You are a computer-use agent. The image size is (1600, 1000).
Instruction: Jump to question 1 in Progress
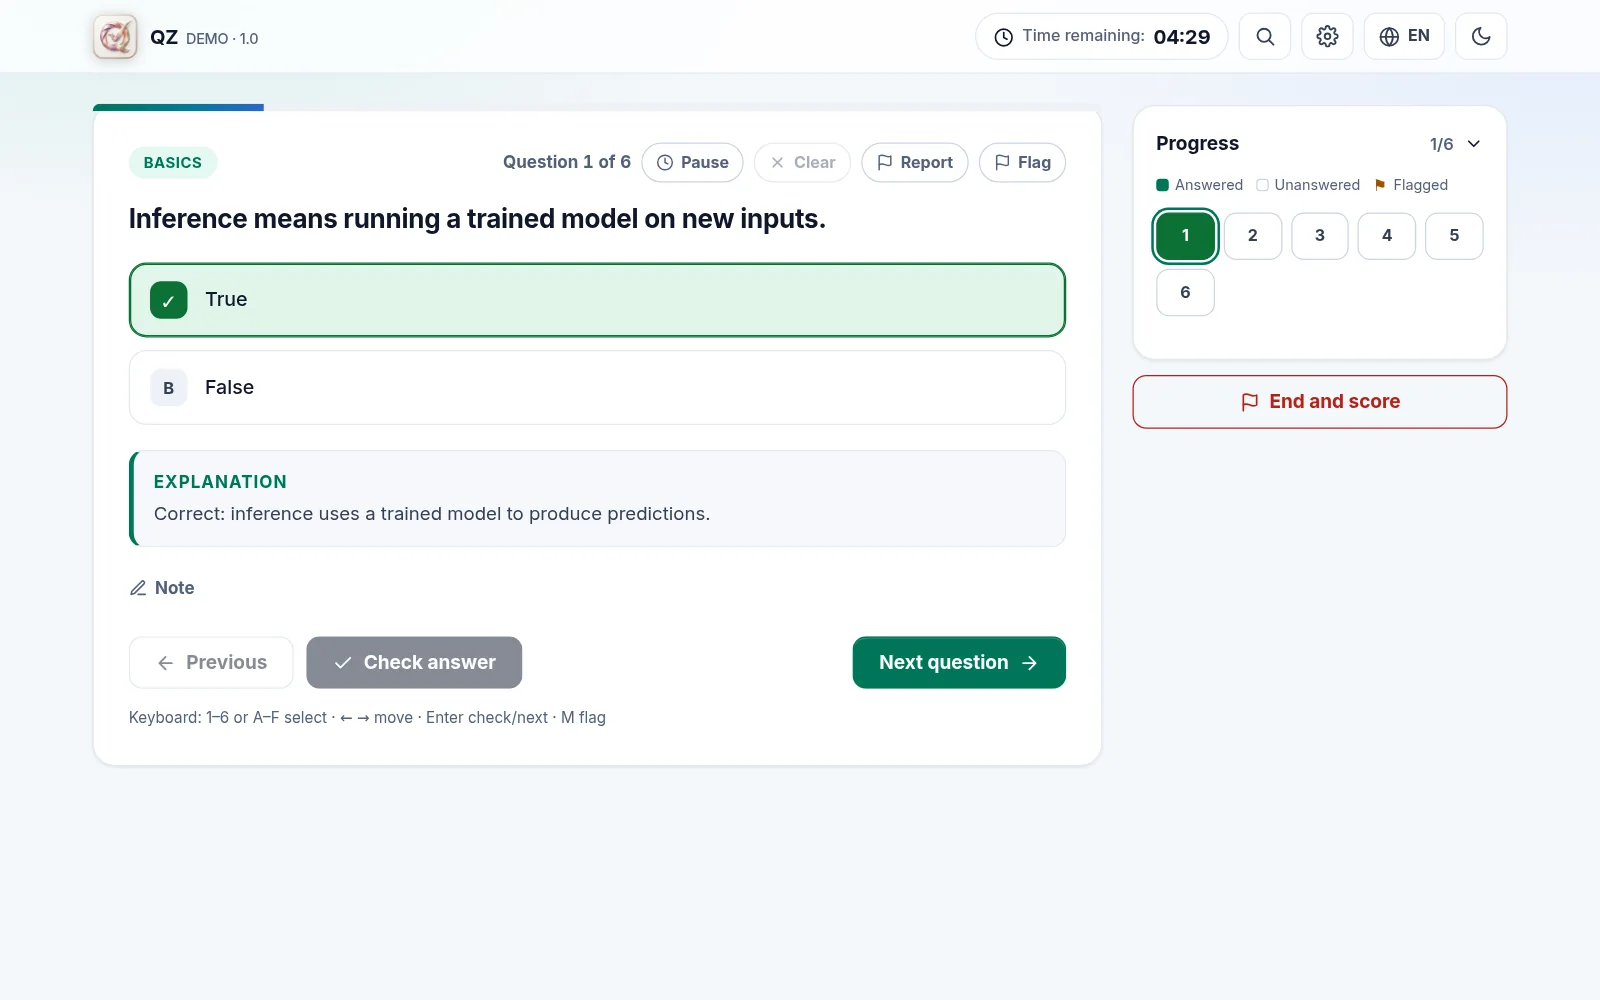click(x=1185, y=236)
